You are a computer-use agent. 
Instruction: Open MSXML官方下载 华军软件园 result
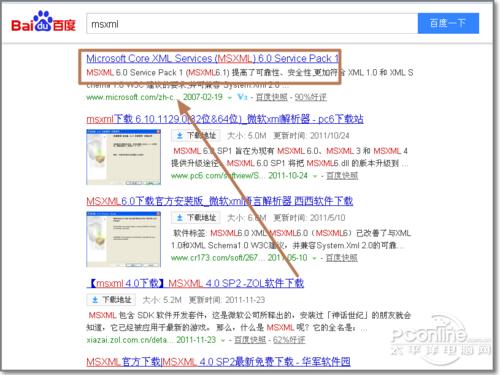click(x=218, y=362)
